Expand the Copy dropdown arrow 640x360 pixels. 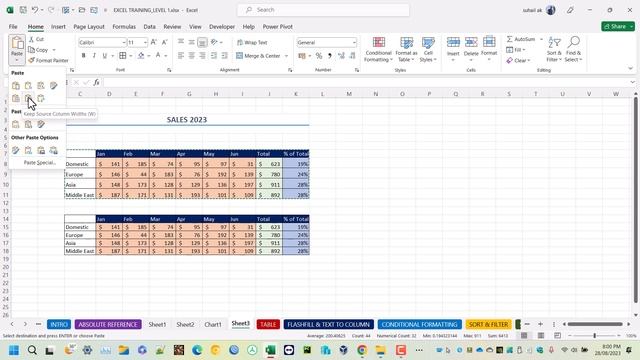click(x=54, y=50)
